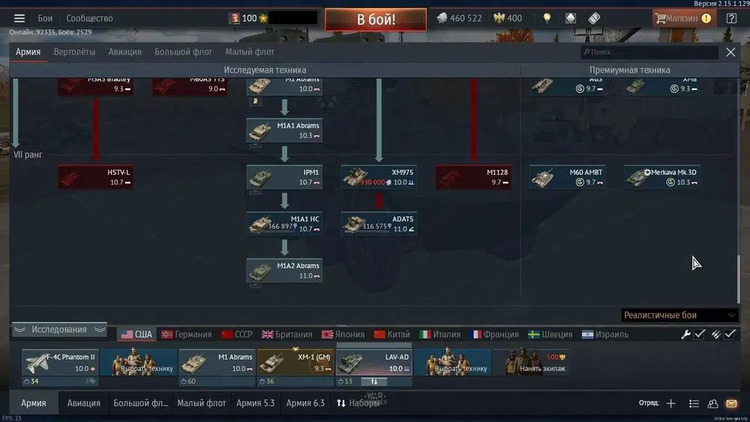Open the mail envelope icon
The height and width of the screenshot is (422, 750).
pyautogui.click(x=731, y=403)
